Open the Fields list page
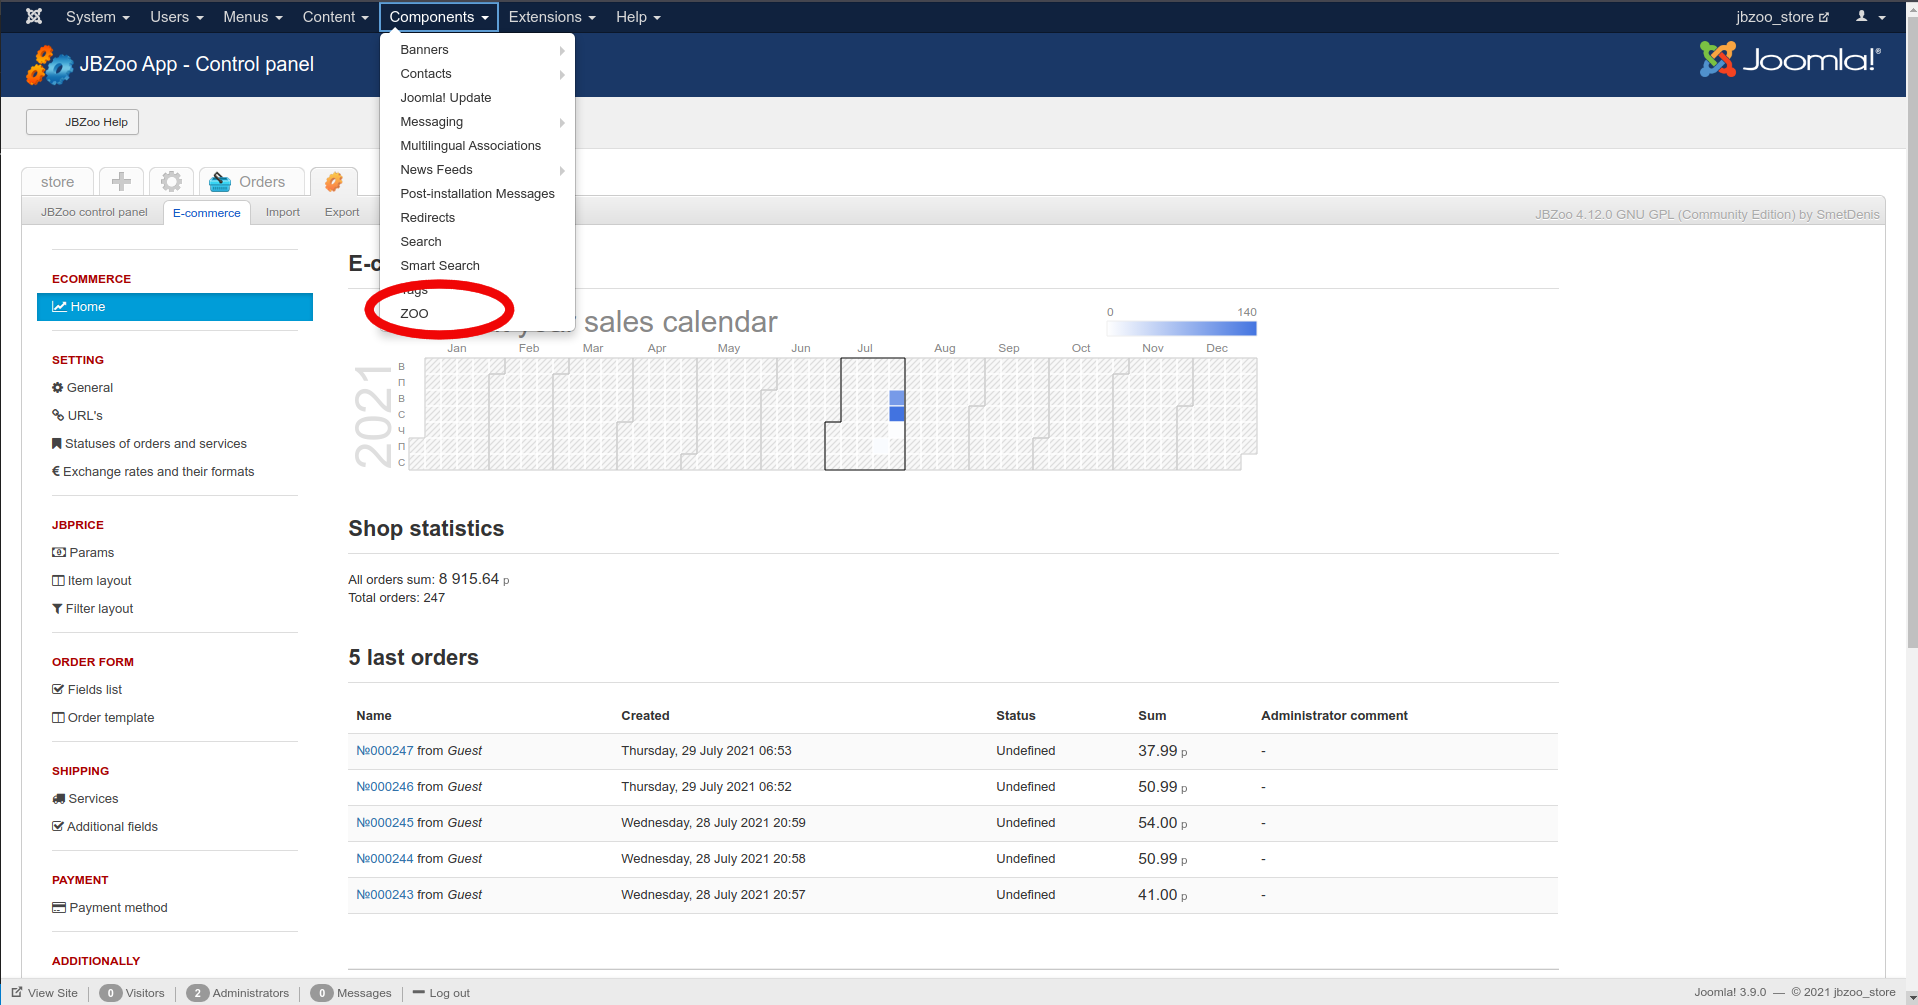The image size is (1918, 1005). 87,689
